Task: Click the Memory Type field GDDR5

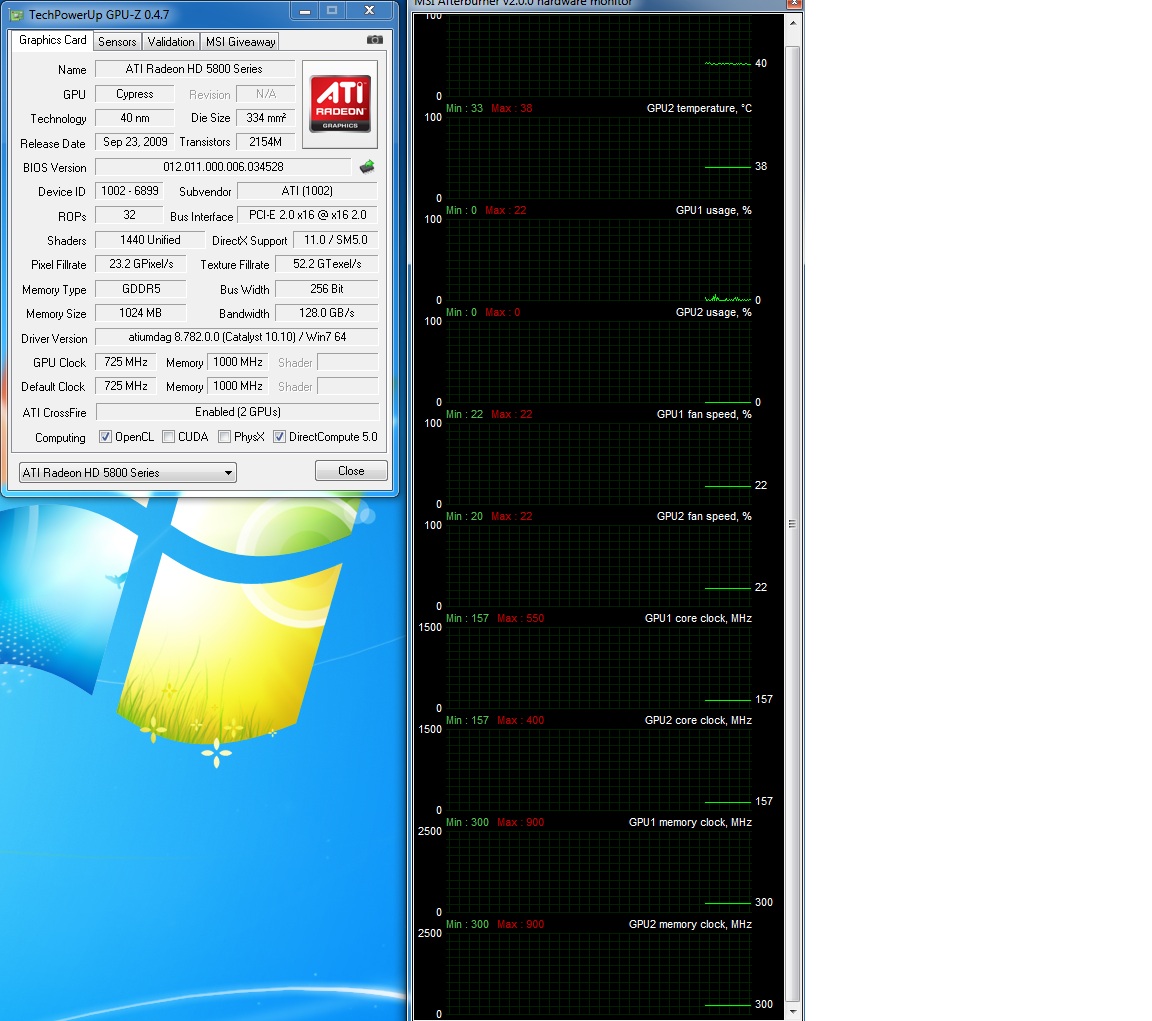Action: point(140,289)
